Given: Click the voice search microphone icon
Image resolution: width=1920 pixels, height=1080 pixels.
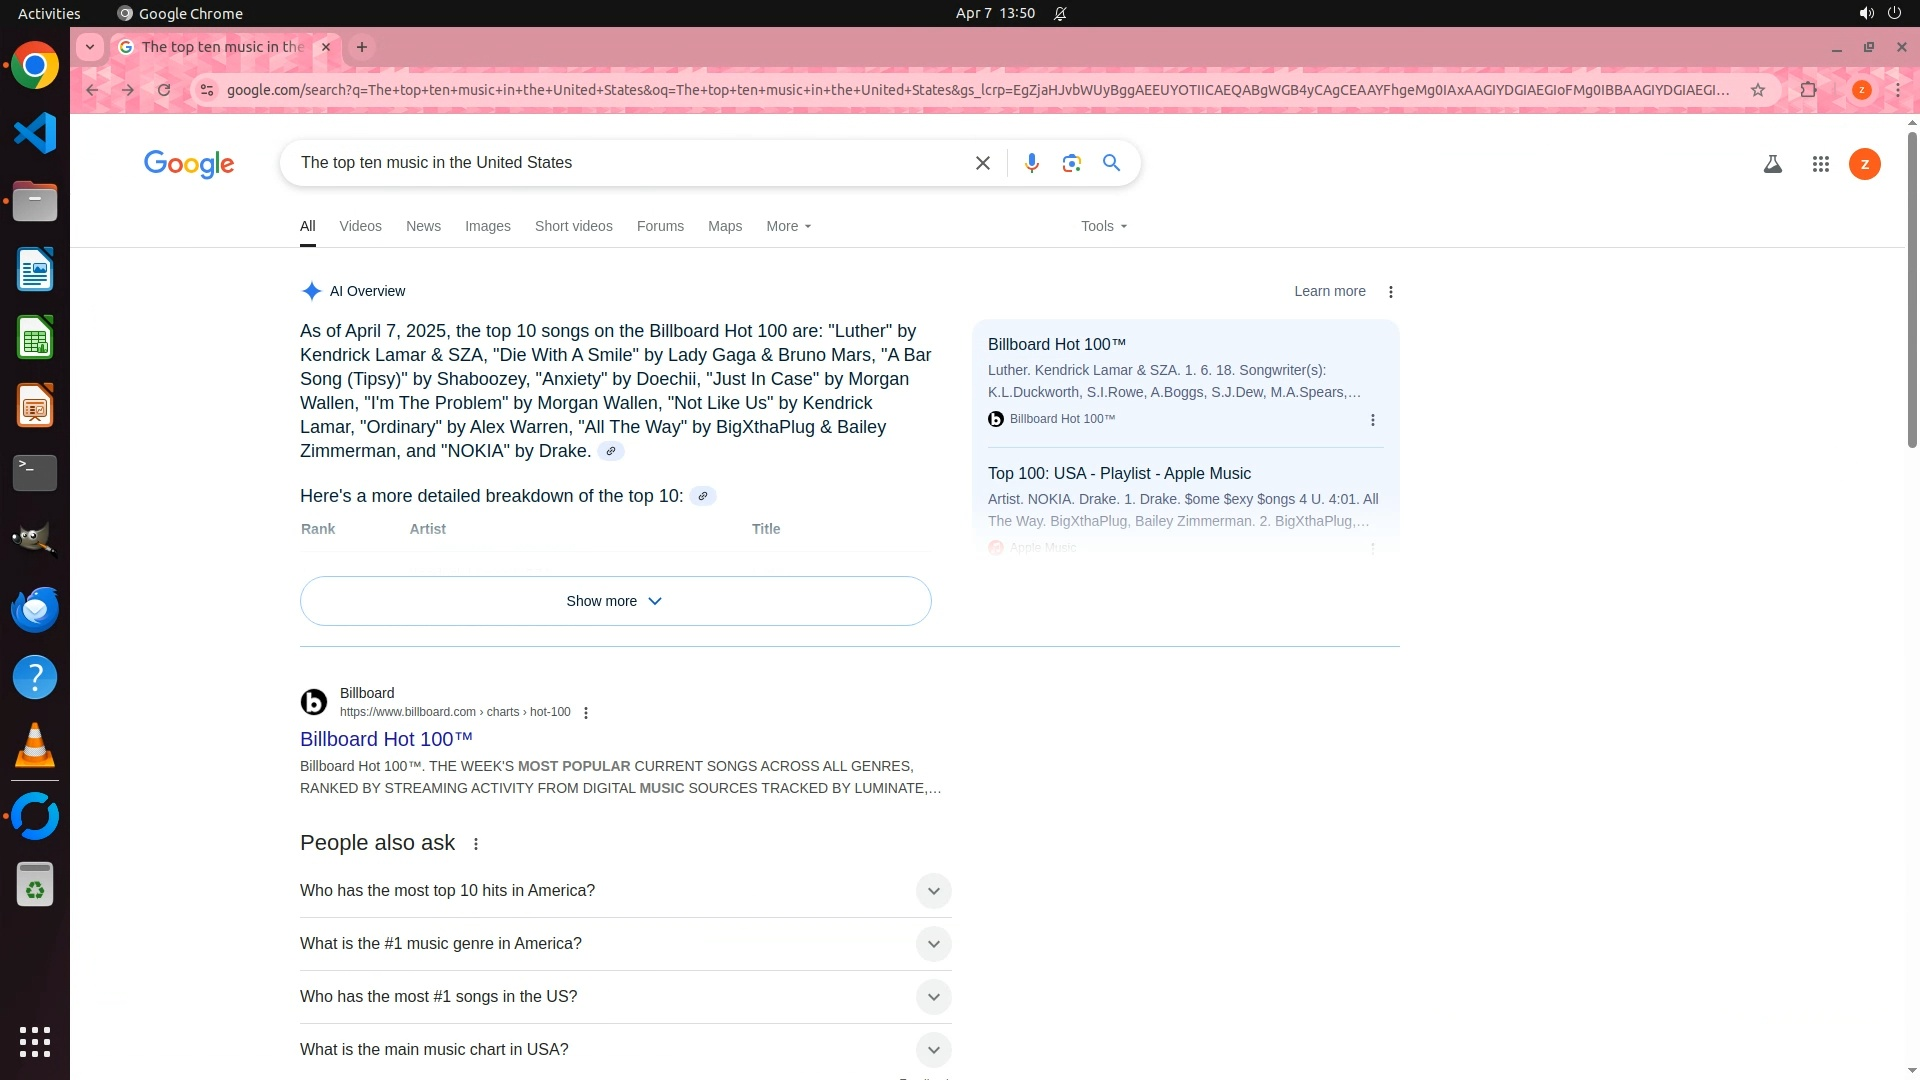Looking at the screenshot, I should (1031, 163).
